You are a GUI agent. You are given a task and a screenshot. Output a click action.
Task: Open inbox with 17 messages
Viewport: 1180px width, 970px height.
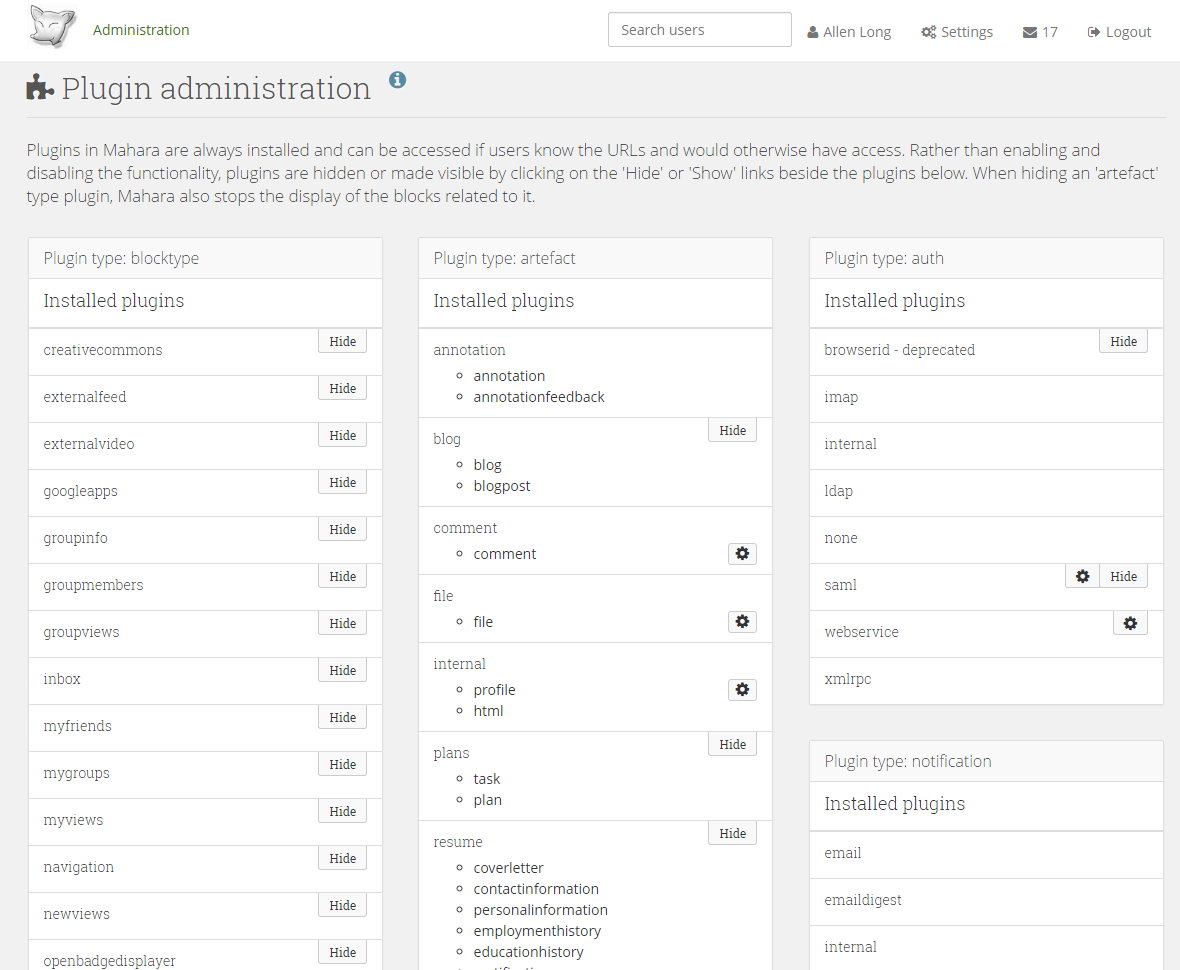click(1040, 32)
